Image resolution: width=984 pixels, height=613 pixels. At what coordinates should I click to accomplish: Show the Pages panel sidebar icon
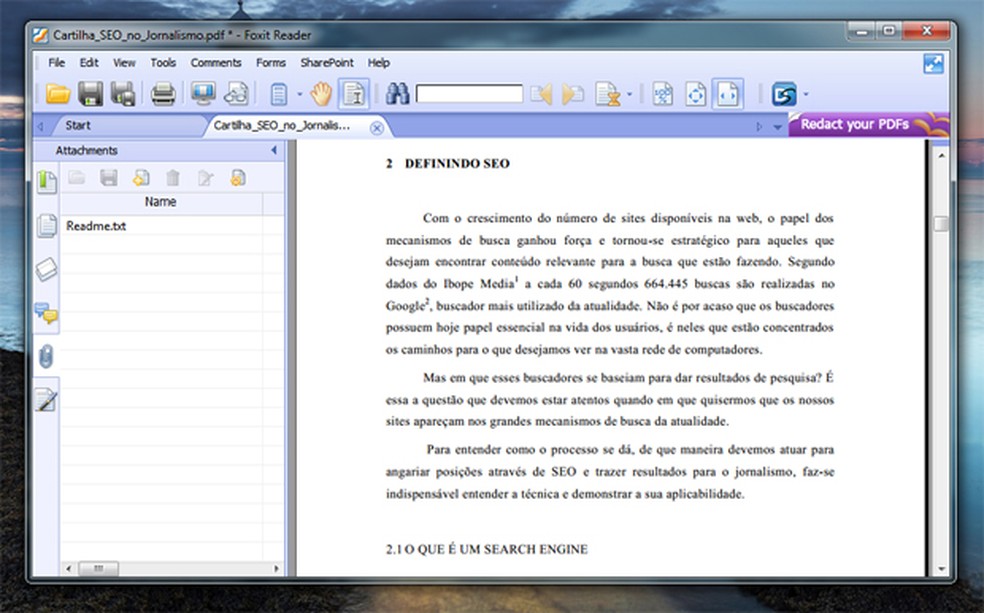point(46,226)
